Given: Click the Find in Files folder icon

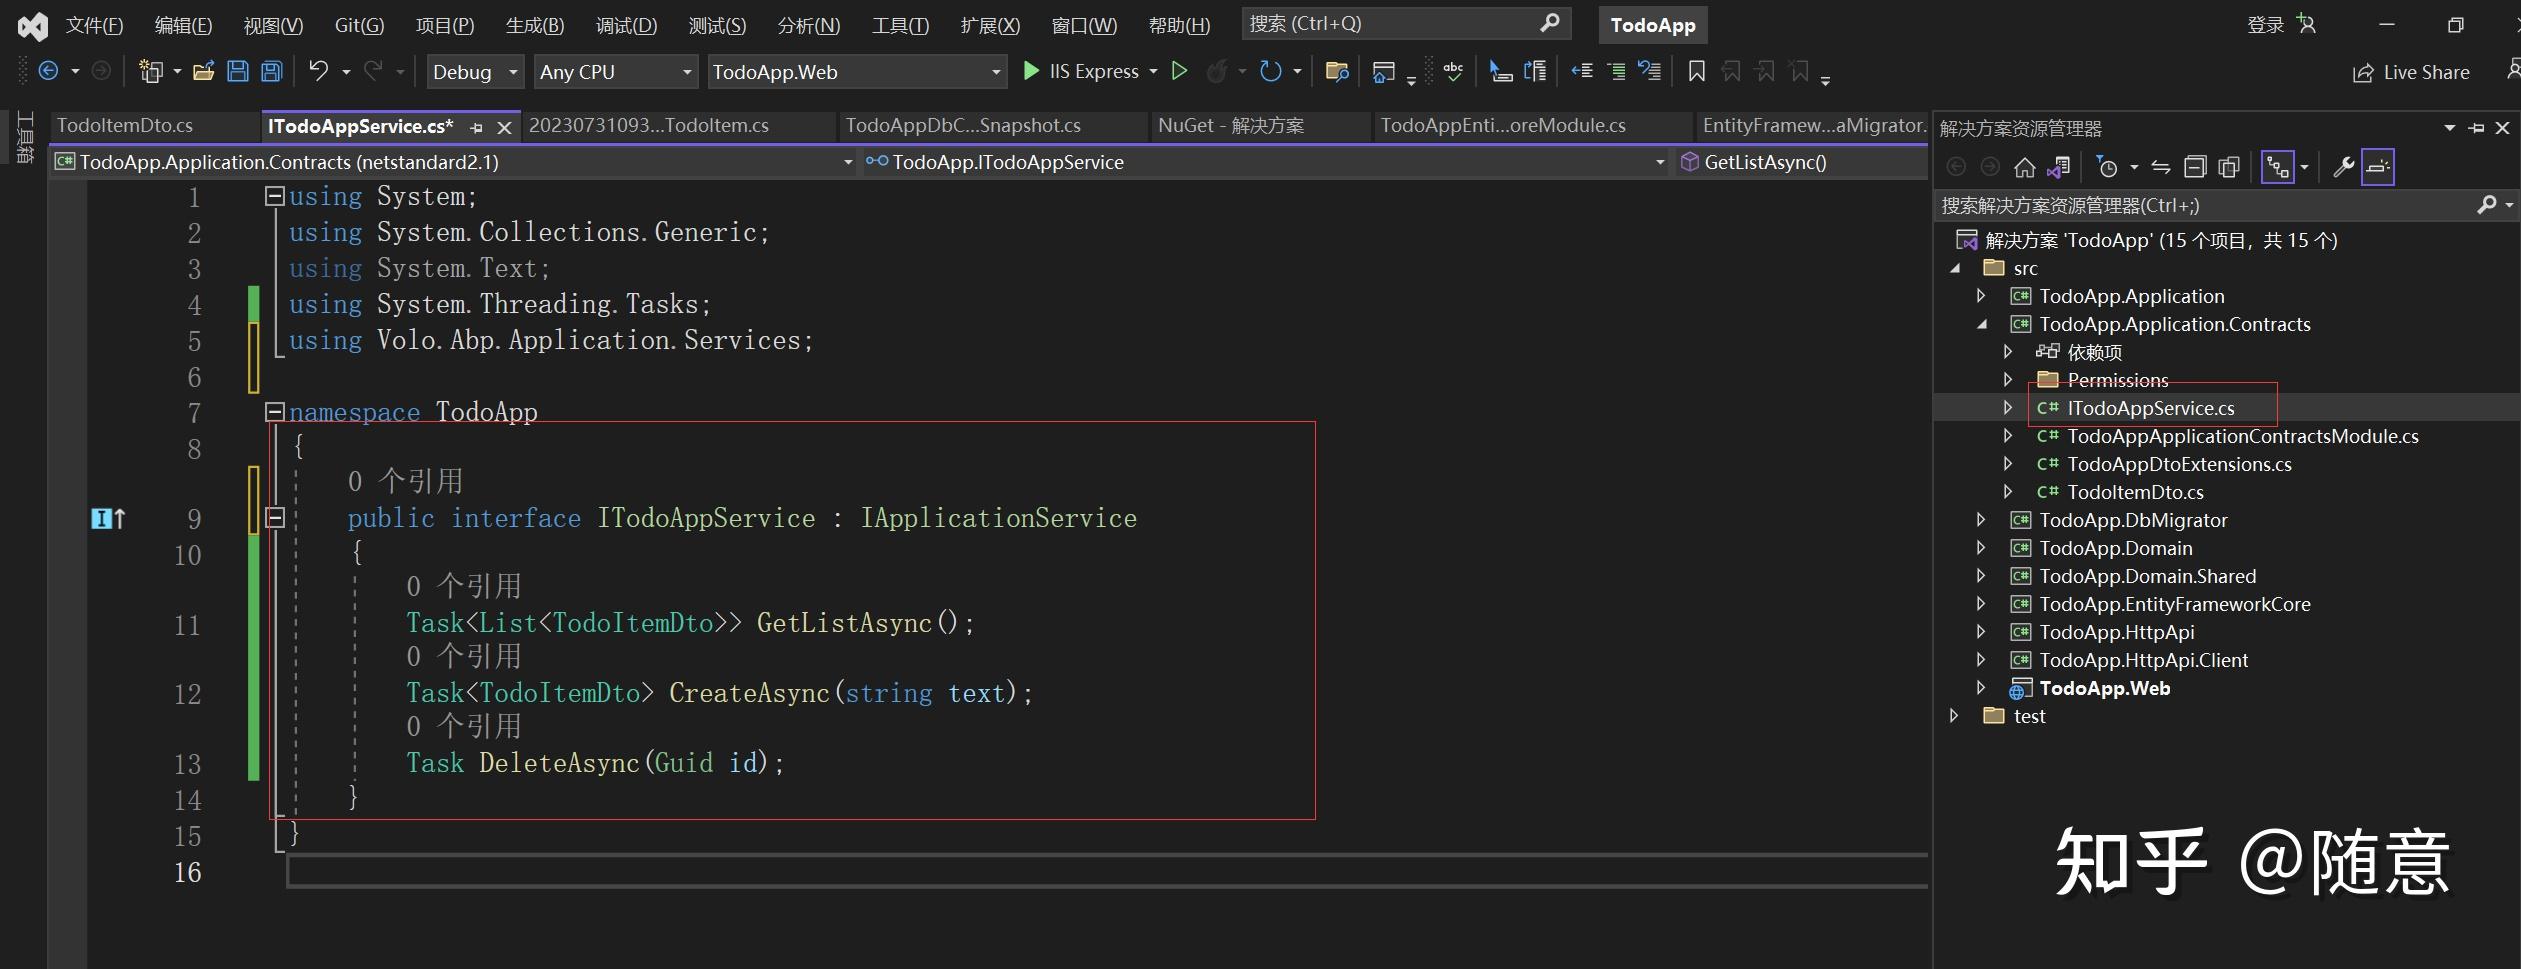Looking at the screenshot, I should [1337, 71].
